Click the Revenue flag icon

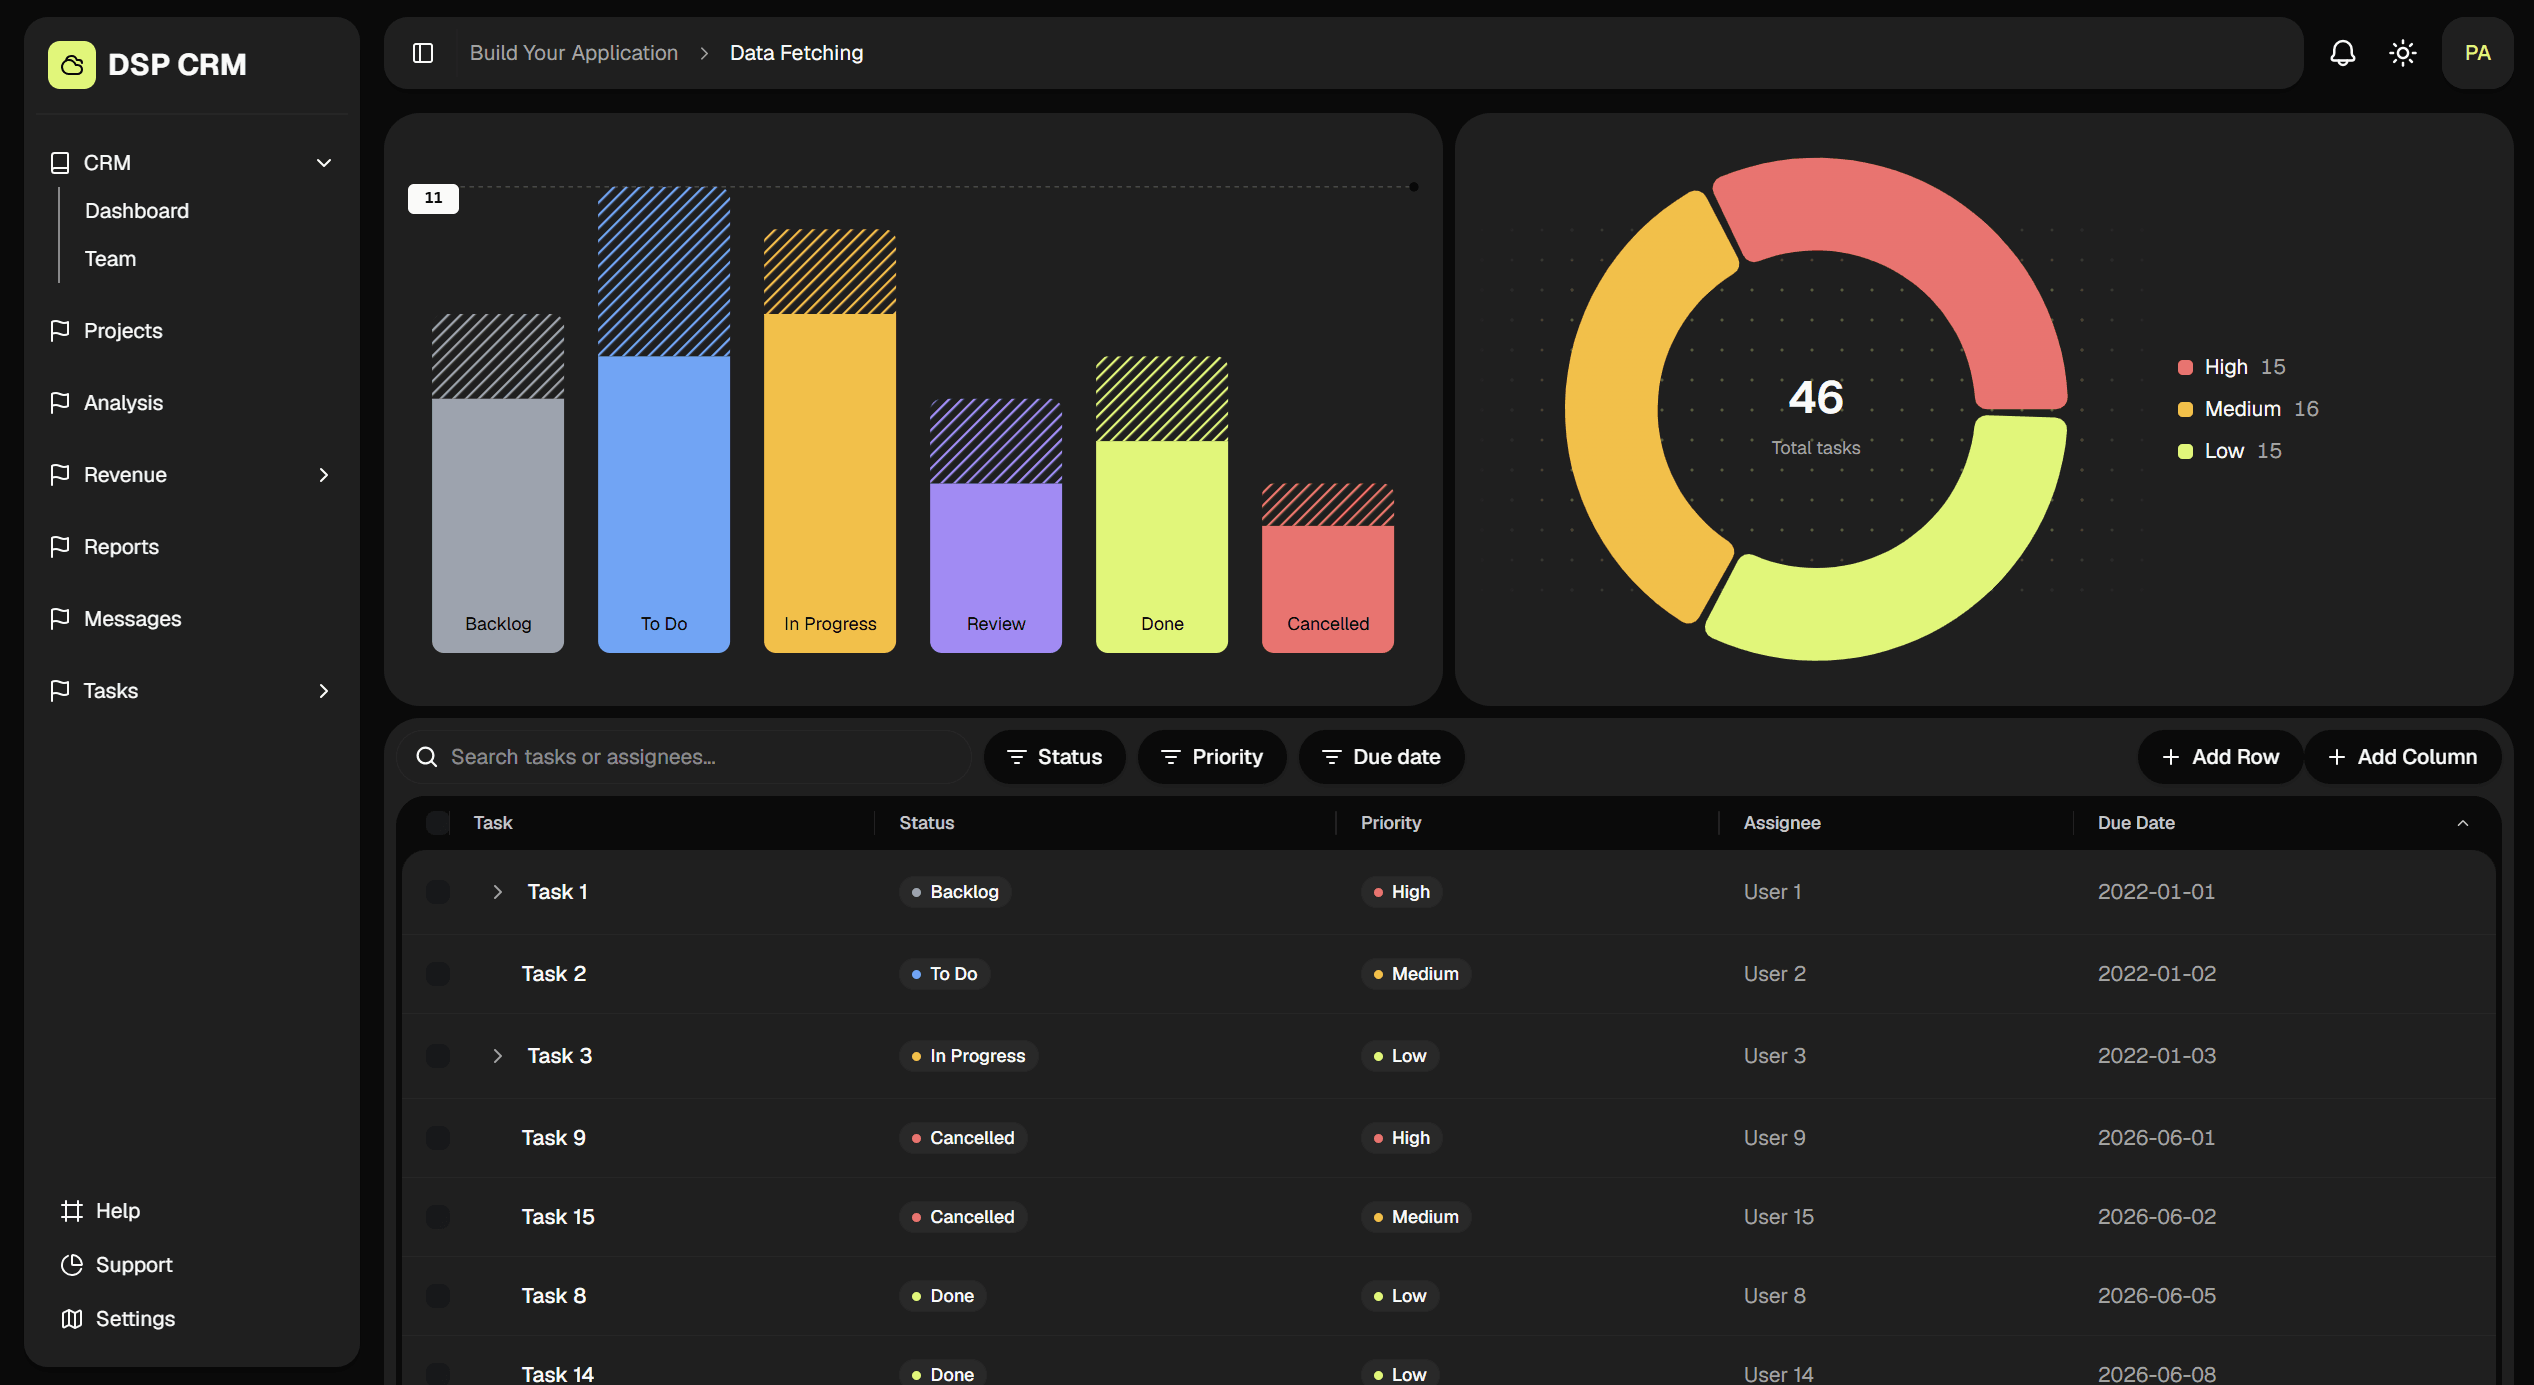[x=60, y=474]
